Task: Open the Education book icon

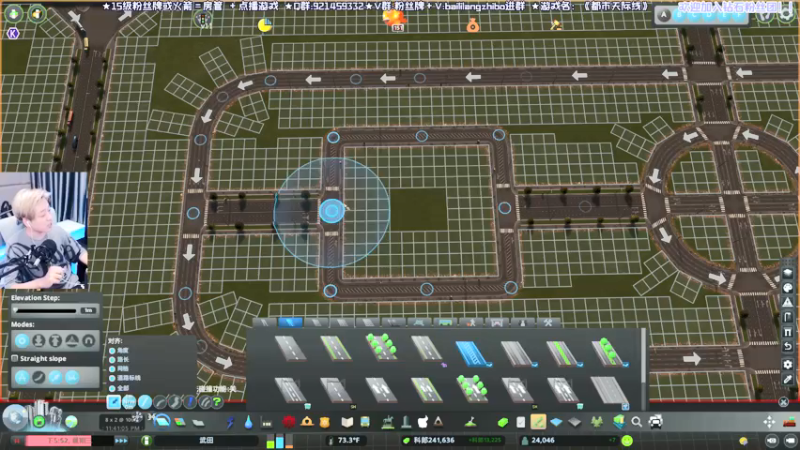Action: point(347,422)
